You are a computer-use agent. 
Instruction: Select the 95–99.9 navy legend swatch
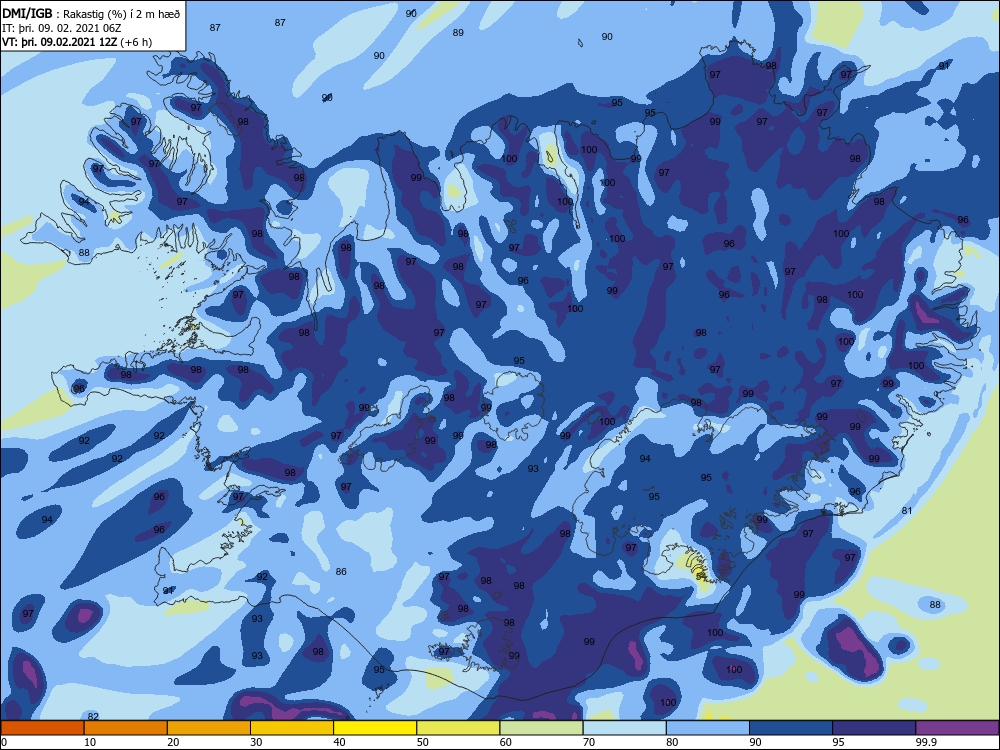874,728
